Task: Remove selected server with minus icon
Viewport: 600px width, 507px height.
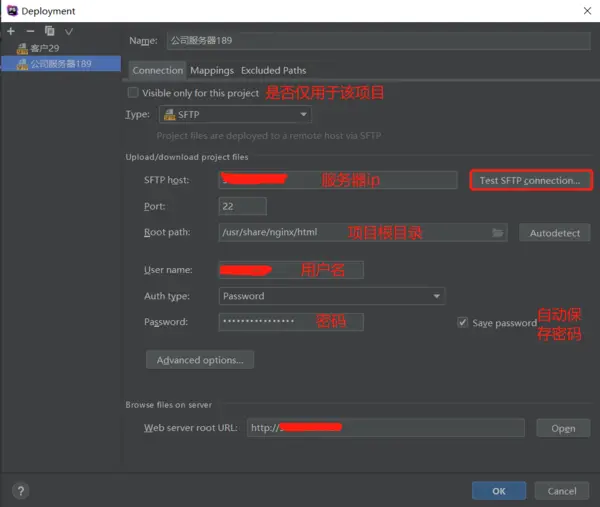Action: pos(30,31)
